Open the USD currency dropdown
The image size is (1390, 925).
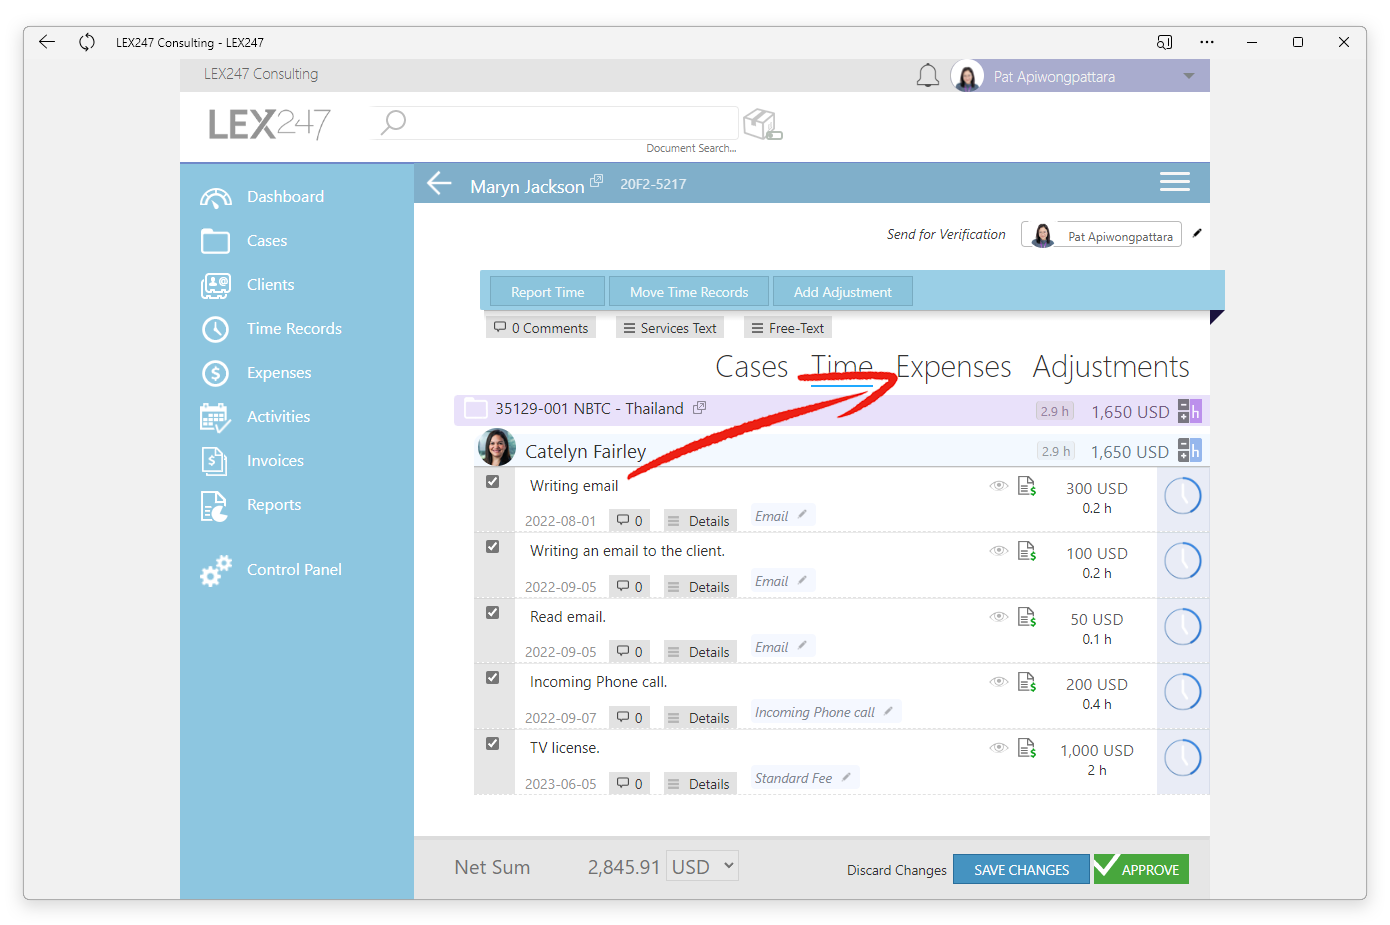(x=704, y=866)
